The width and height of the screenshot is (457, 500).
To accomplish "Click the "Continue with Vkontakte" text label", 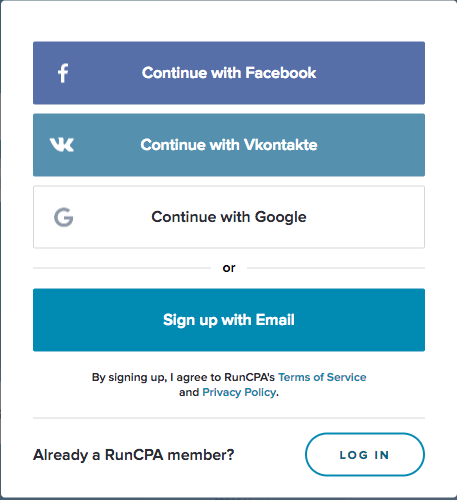I will [229, 145].
